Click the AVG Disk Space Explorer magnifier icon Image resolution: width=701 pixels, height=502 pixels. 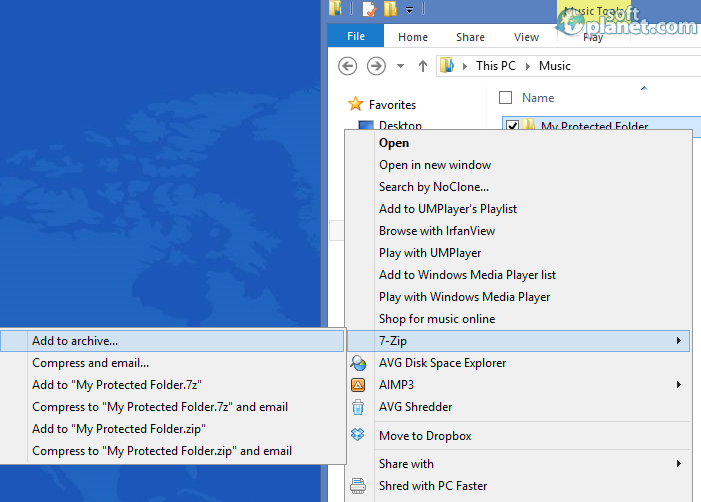pos(358,363)
